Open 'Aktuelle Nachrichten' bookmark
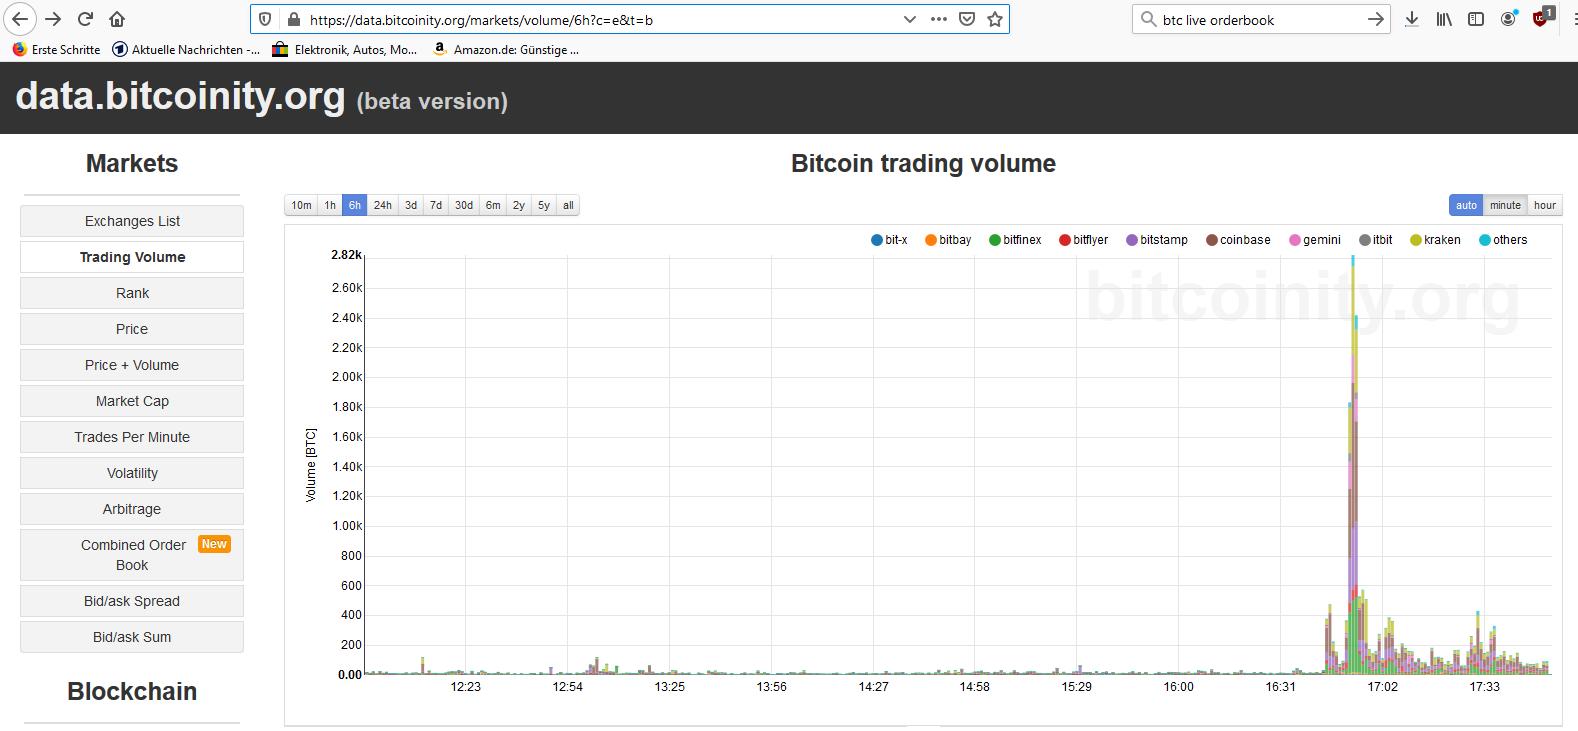The height and width of the screenshot is (731, 1578). pos(186,49)
